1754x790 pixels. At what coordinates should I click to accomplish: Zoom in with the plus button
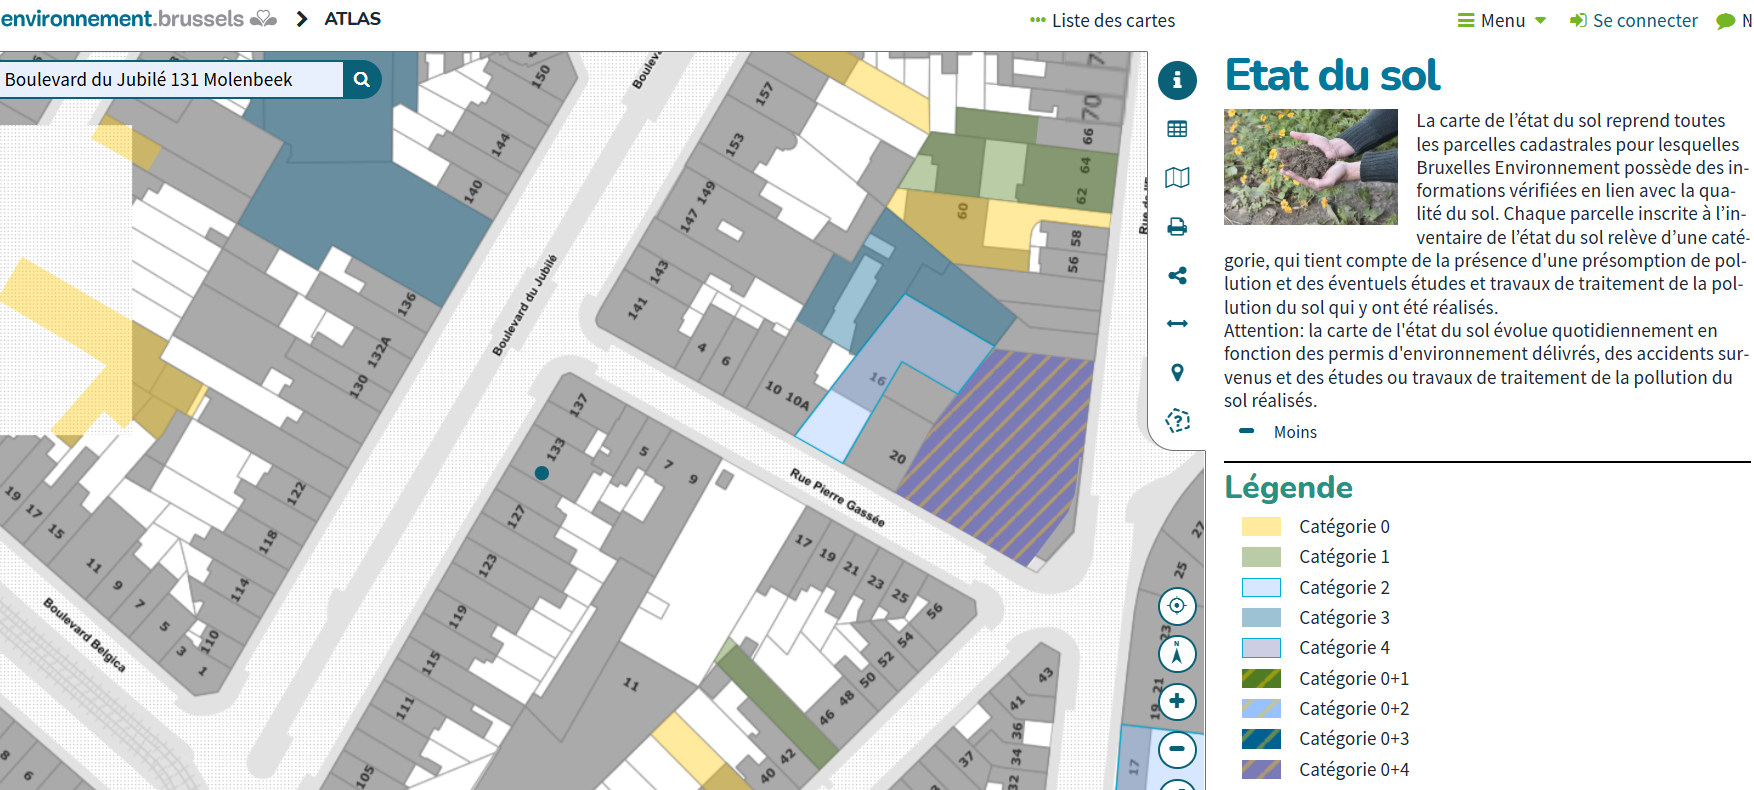1177,701
